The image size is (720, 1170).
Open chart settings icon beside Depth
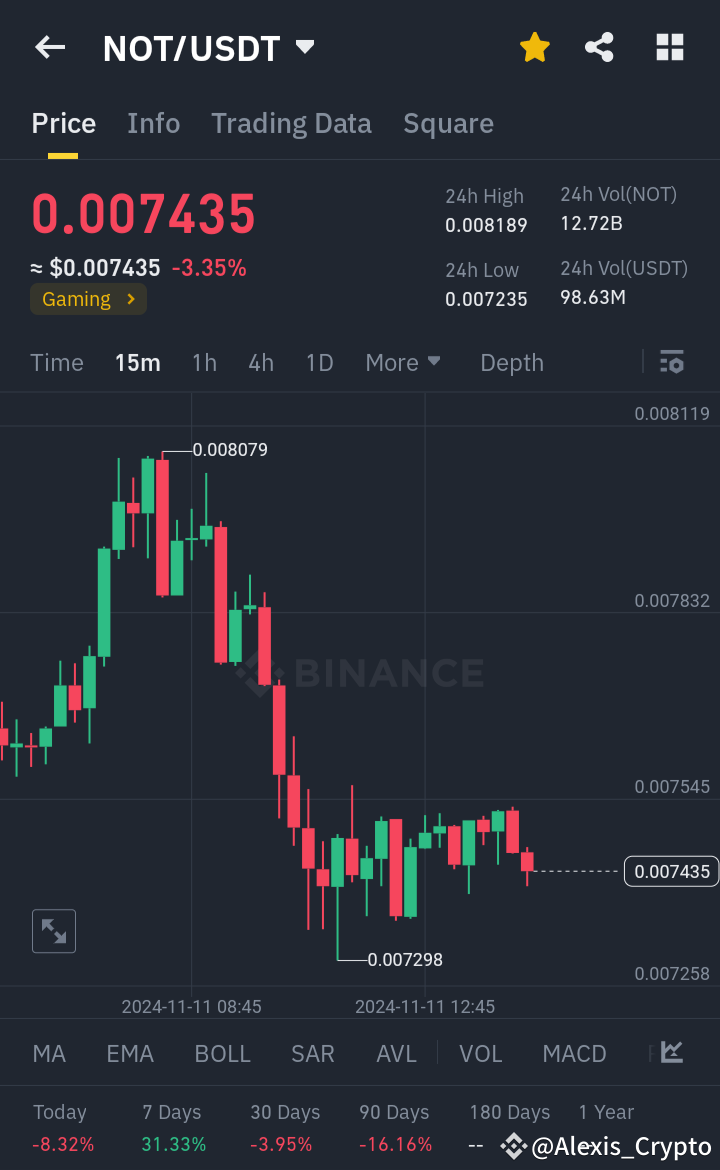point(671,362)
